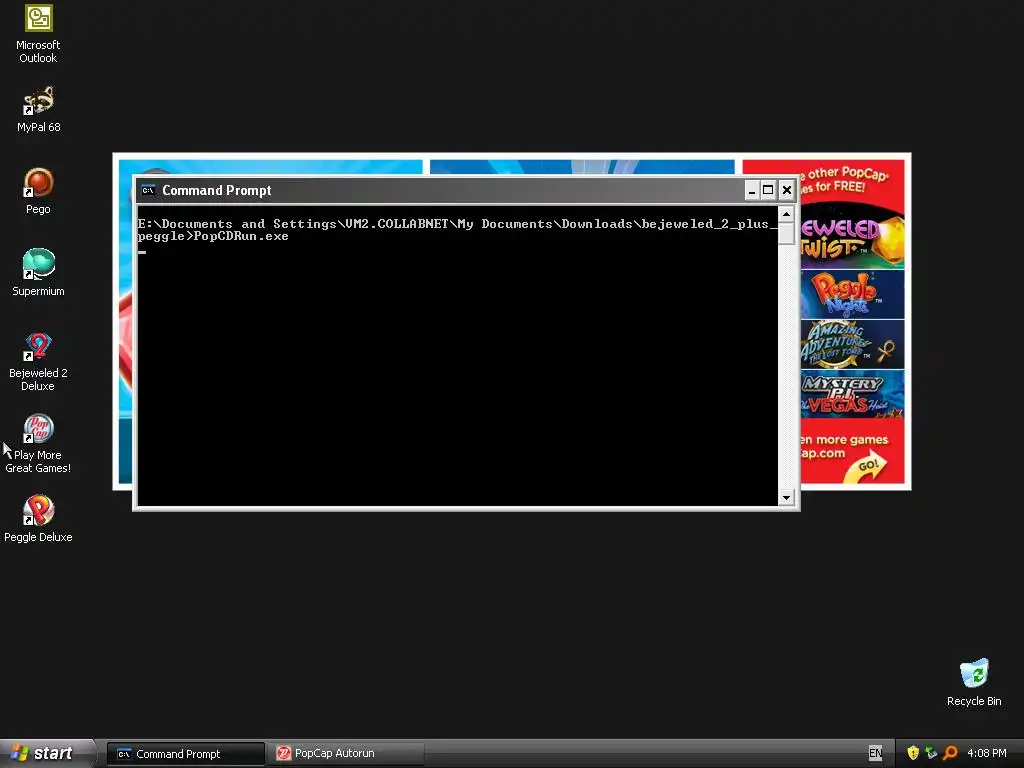Click the PopCDRun.exe command line text
This screenshot has width=1024, height=768.
241,236
